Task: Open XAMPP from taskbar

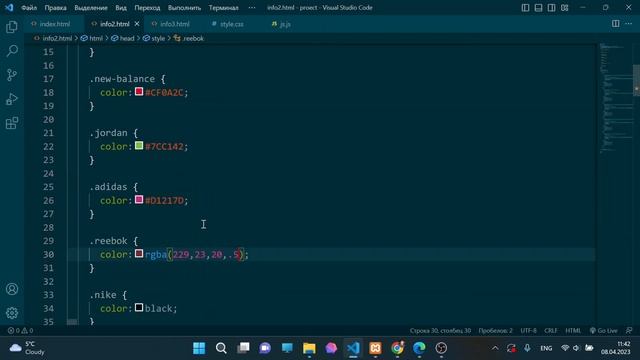Action: 375,348
